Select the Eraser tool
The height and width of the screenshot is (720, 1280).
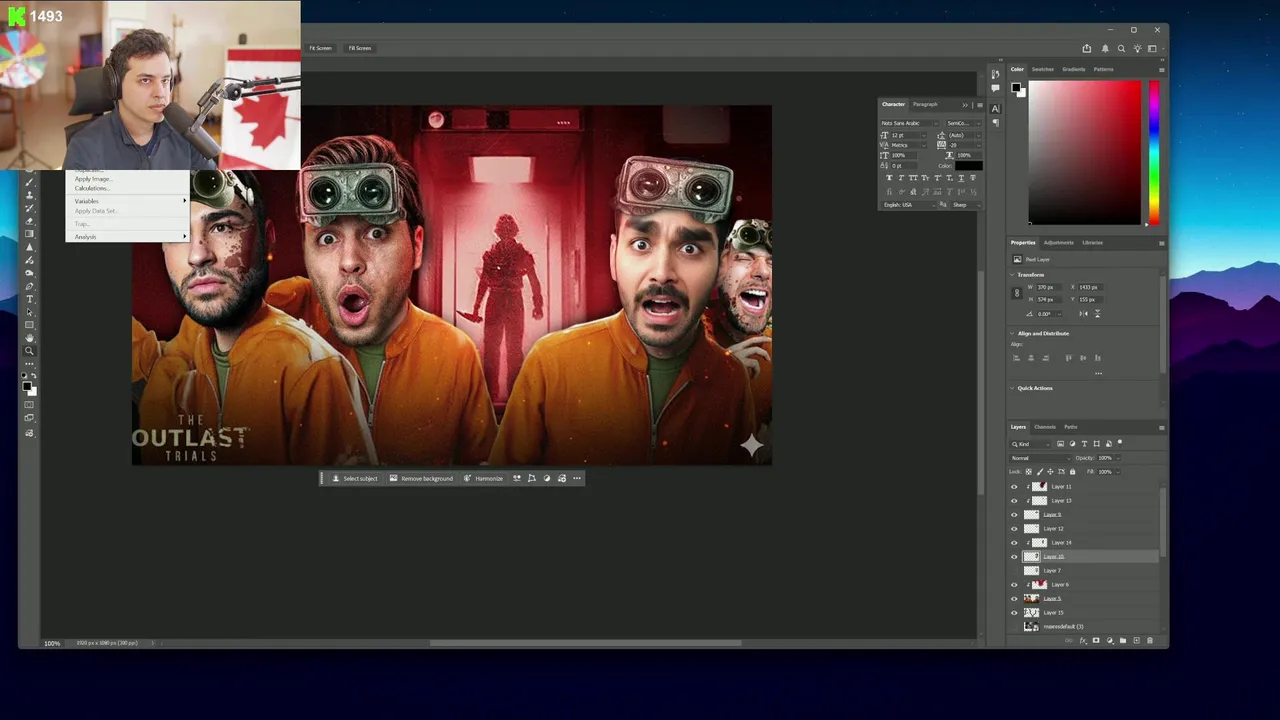tap(29, 221)
